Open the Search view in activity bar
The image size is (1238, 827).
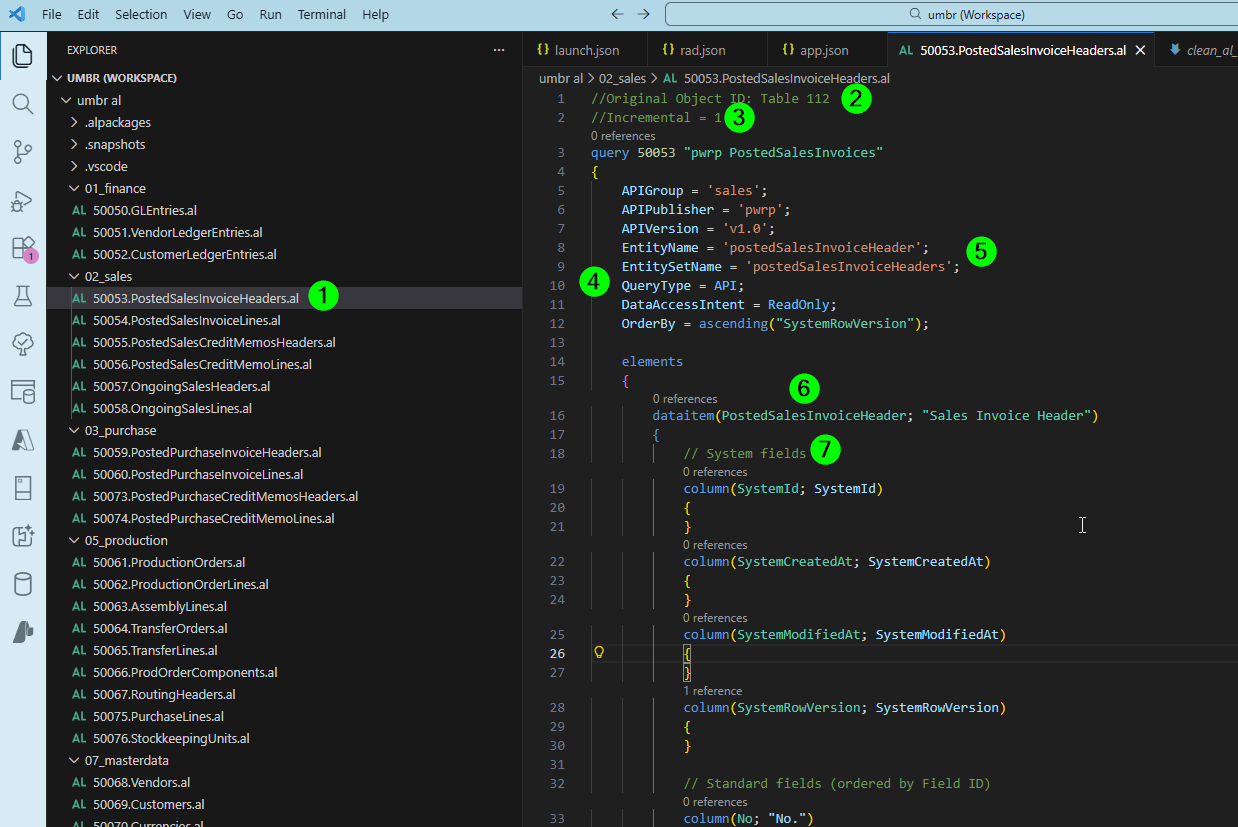click(x=22, y=104)
